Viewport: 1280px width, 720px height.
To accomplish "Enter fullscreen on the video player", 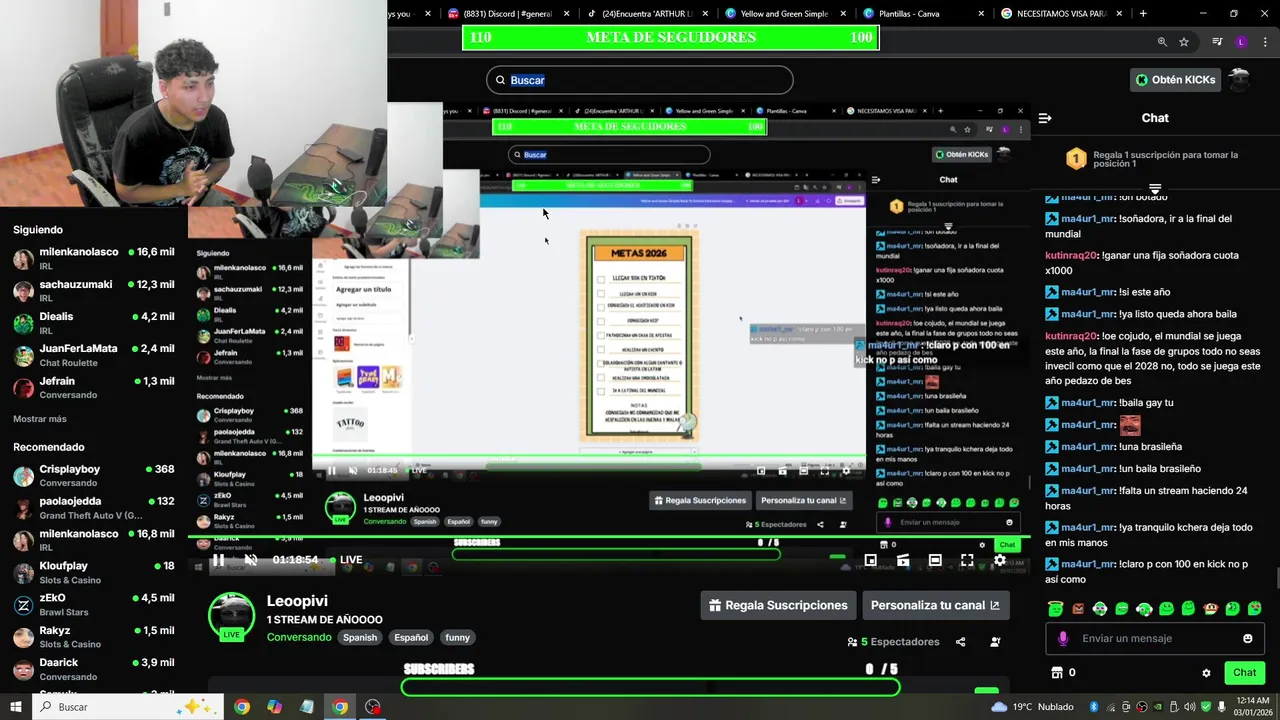I will point(967,561).
